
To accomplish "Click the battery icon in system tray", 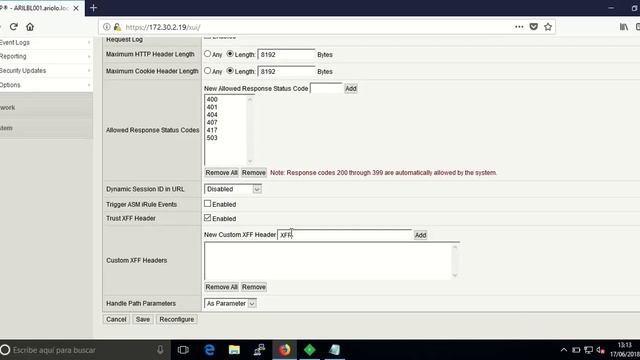I will (576, 350).
